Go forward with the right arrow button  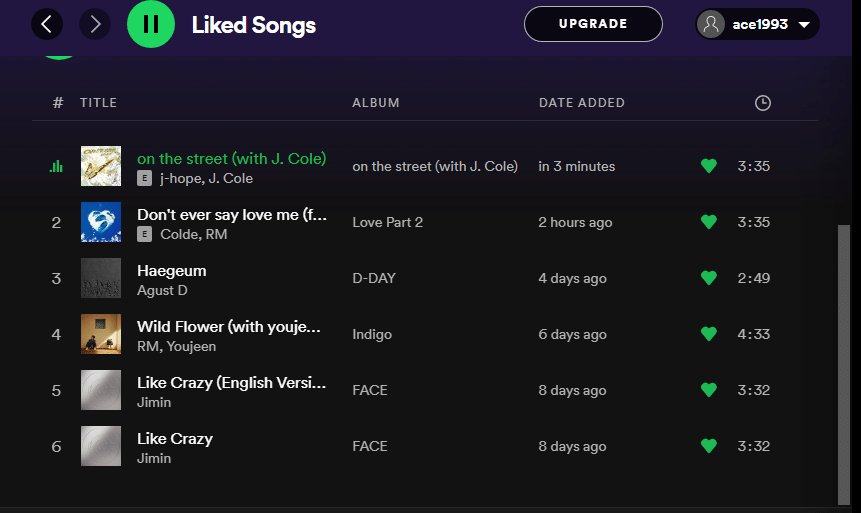pyautogui.click(x=95, y=24)
